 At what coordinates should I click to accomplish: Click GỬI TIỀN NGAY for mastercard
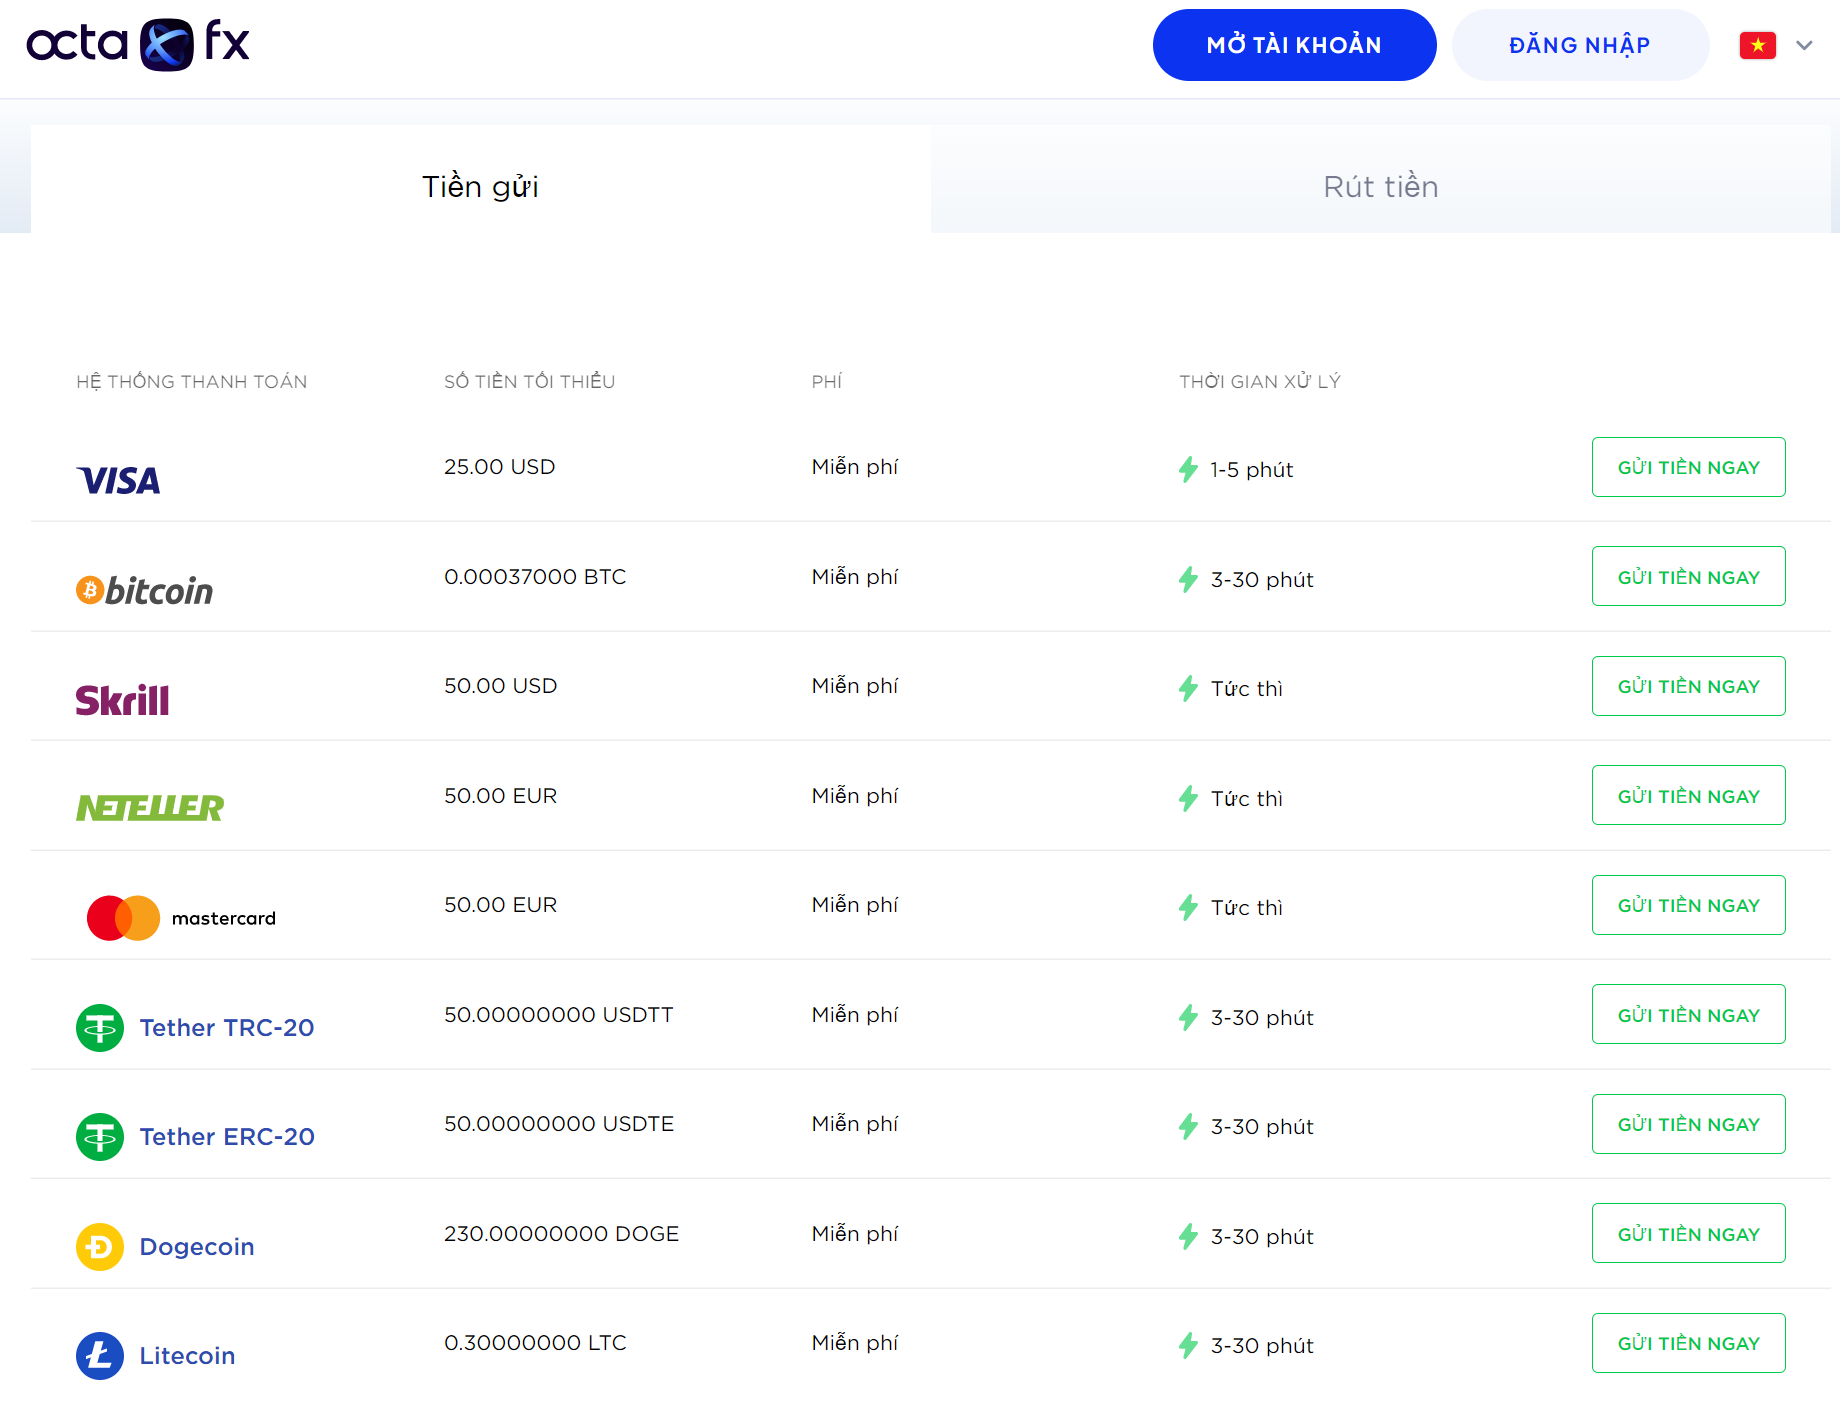pyautogui.click(x=1688, y=905)
